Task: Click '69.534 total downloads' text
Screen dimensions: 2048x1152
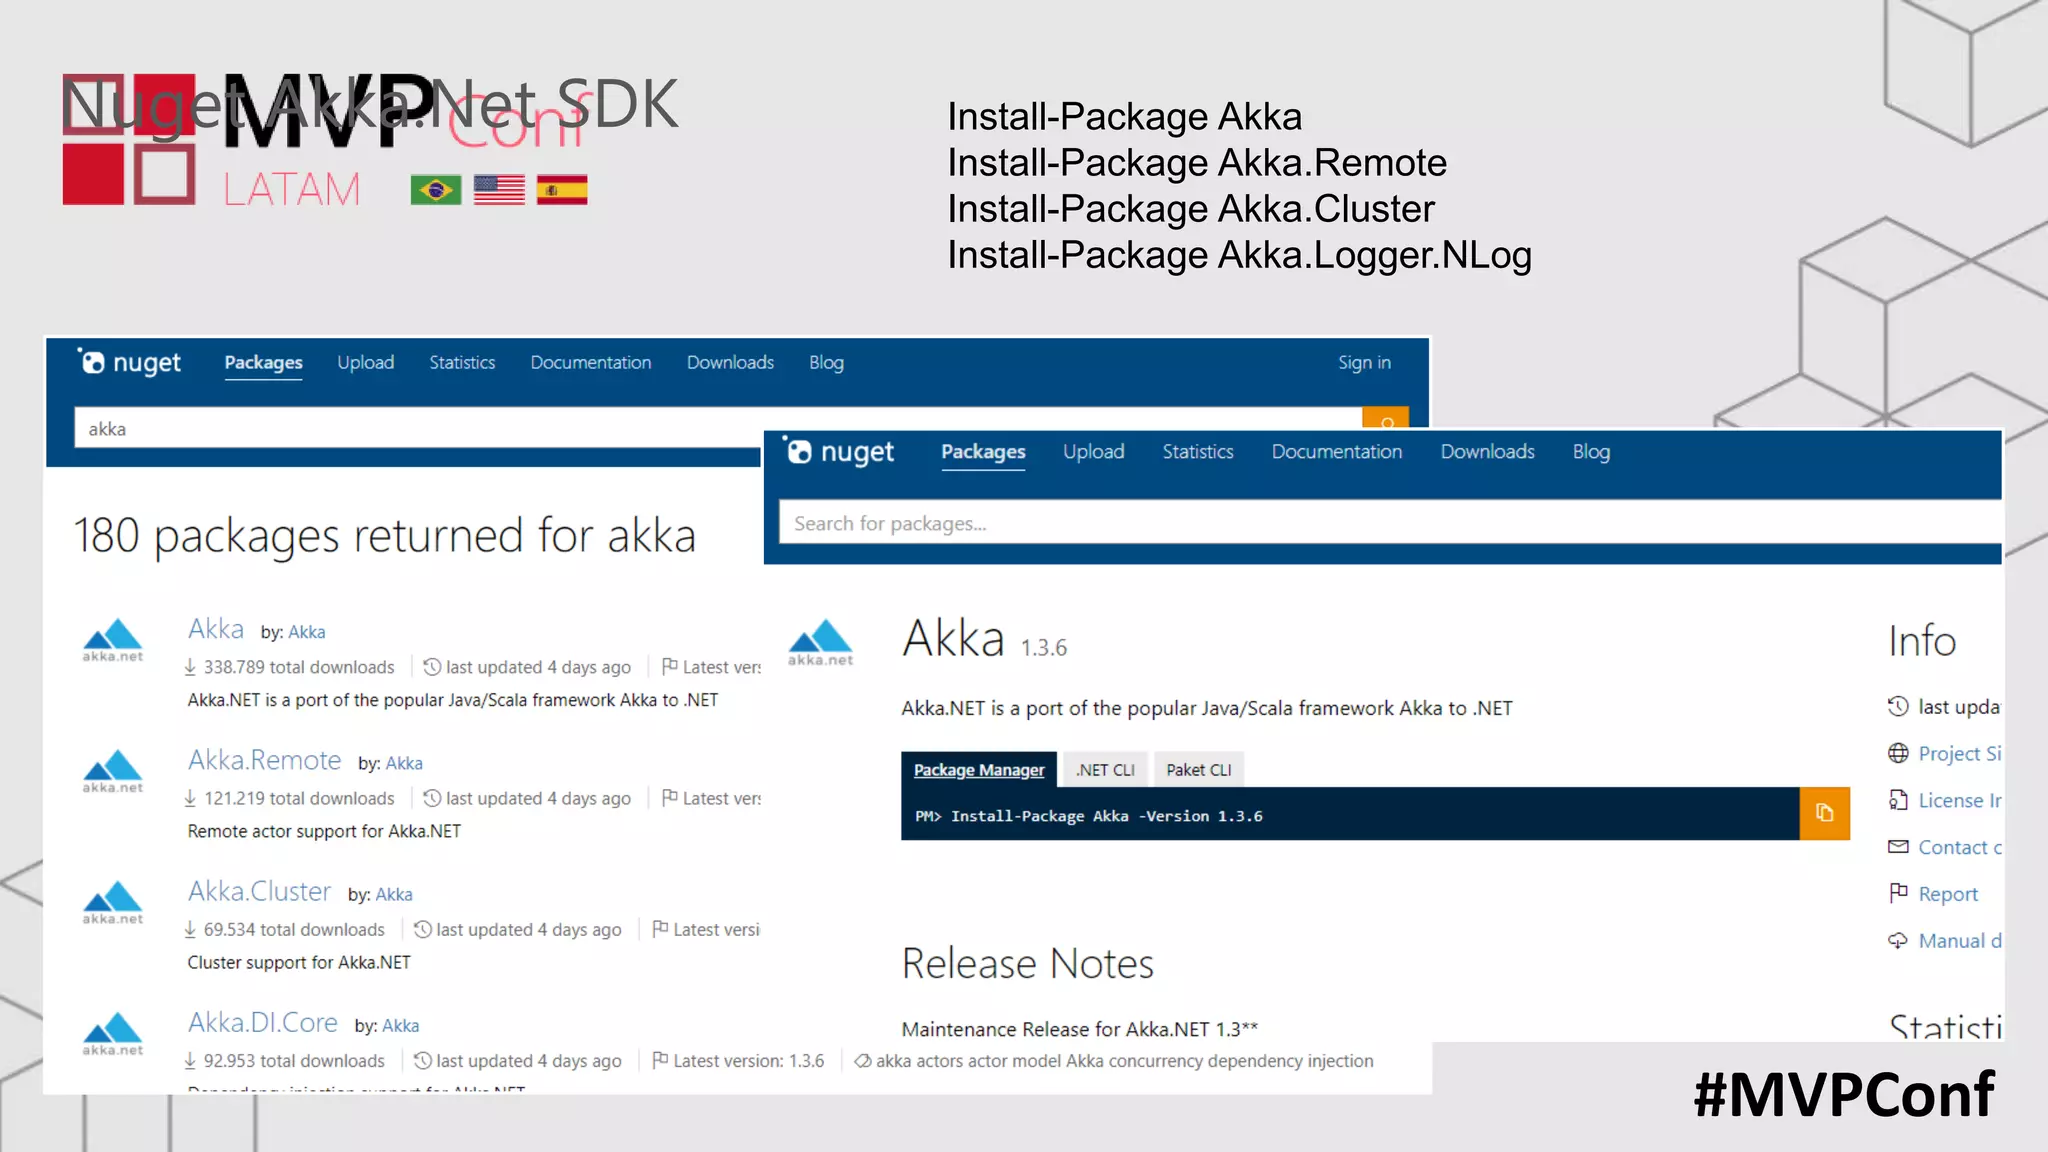Action: [294, 929]
